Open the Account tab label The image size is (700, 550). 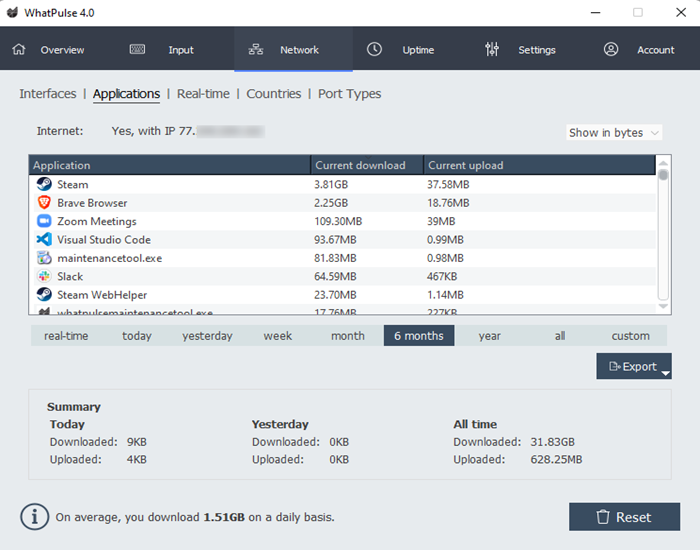point(655,50)
